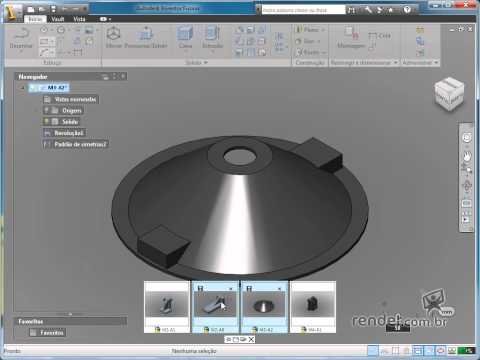Image resolution: width=480 pixels, height=360 pixels.
Task: Select the Eixo axis construction tool
Action: 307,41
